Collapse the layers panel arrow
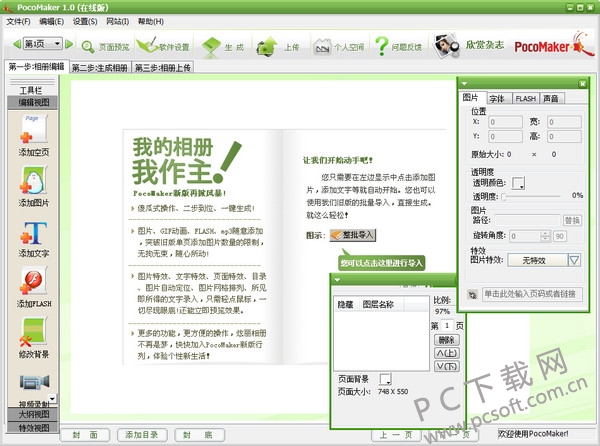The height and width of the screenshot is (446, 600). pos(337,280)
